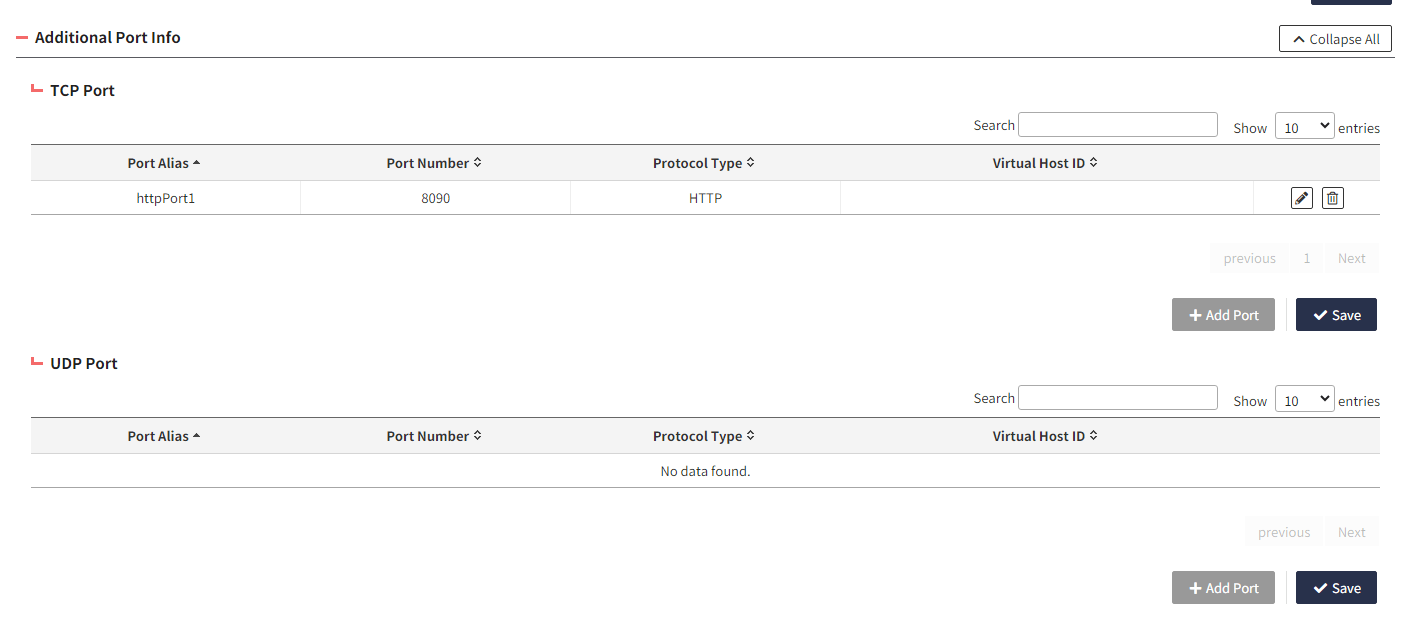Save the TCP Port settings
This screenshot has width=1414, height=626.
pyautogui.click(x=1336, y=315)
